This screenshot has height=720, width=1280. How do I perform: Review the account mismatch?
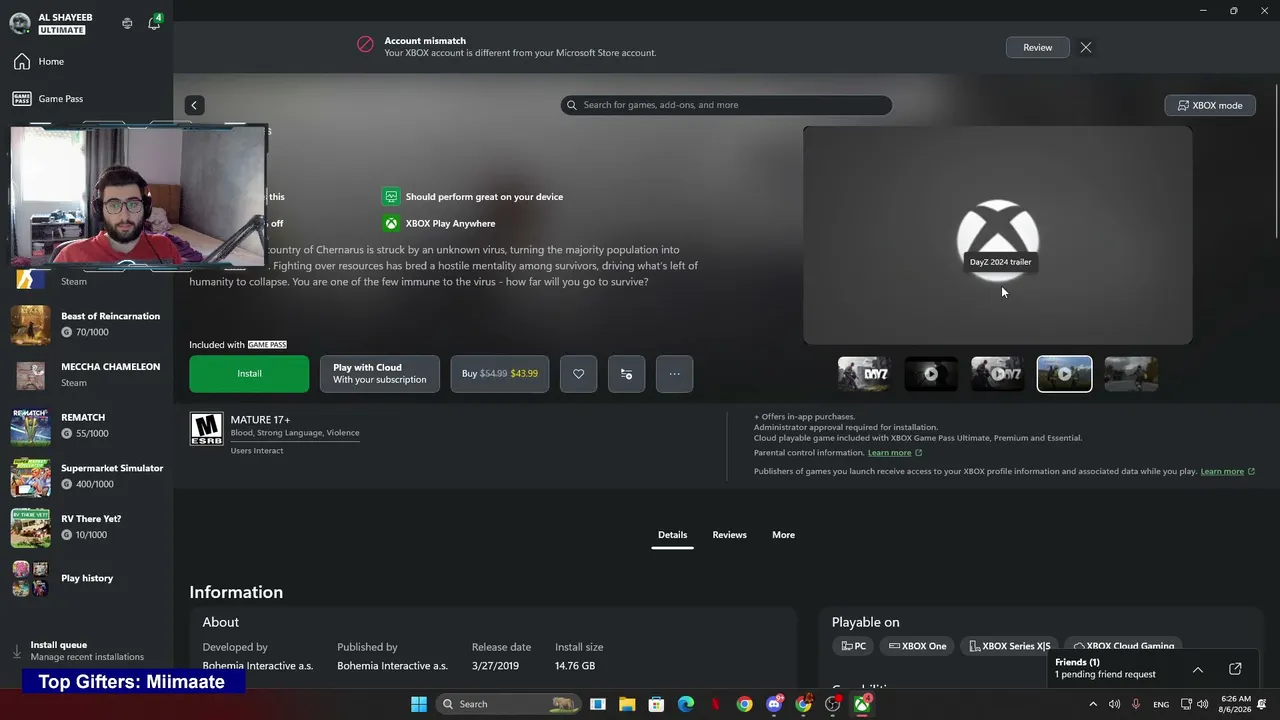click(1037, 47)
